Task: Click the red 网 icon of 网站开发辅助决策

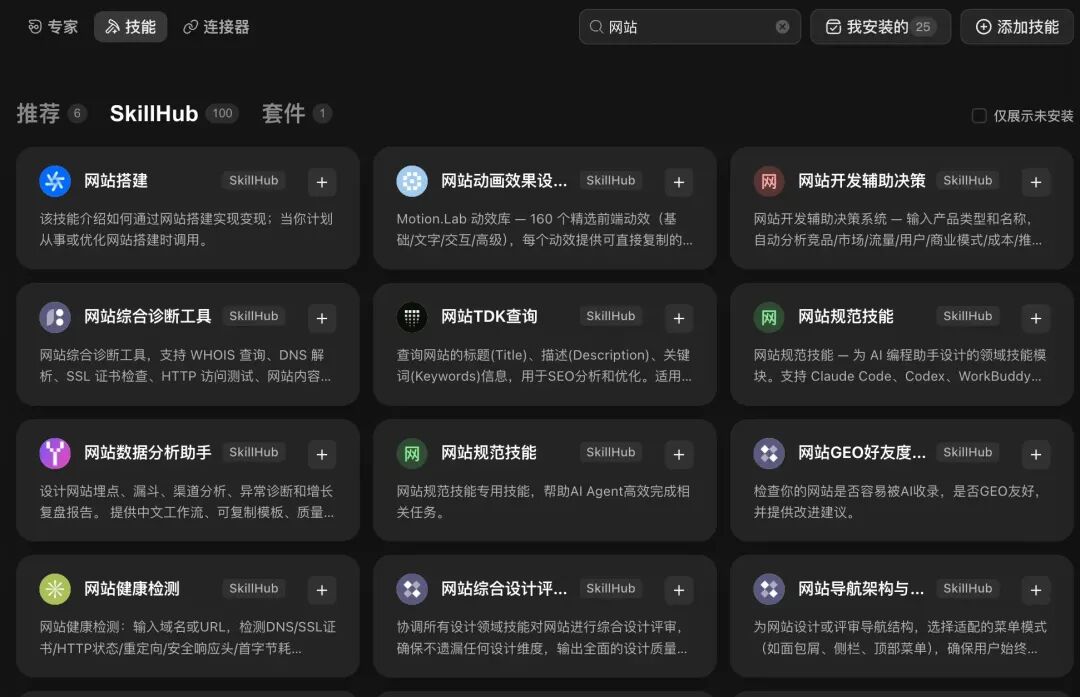Action: point(769,181)
